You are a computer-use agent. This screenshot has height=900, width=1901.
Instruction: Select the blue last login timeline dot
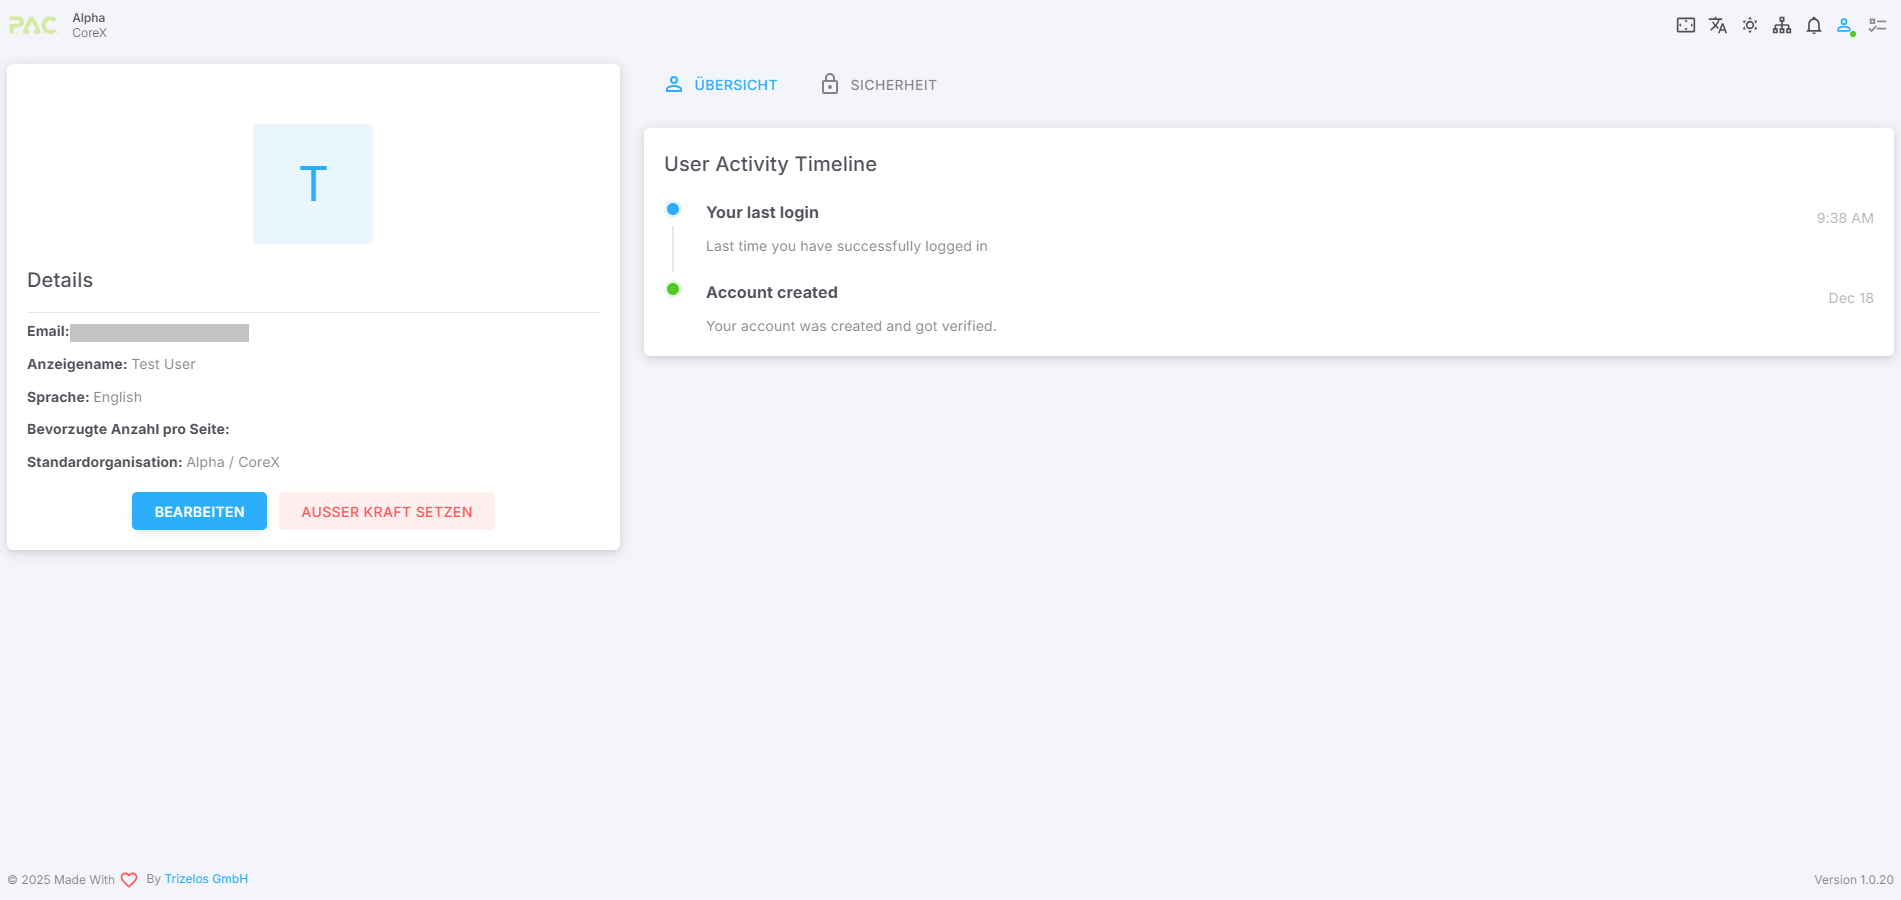click(x=673, y=209)
